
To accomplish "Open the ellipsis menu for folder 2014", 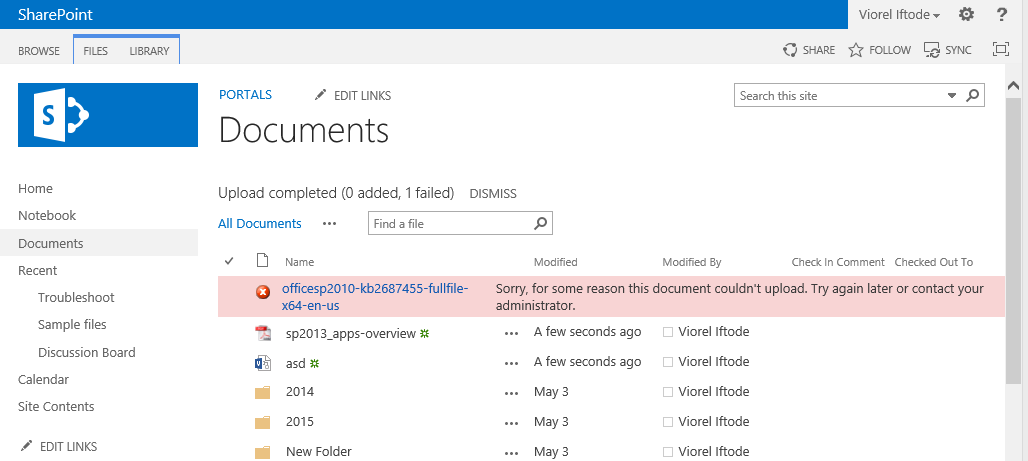I will (511, 393).
